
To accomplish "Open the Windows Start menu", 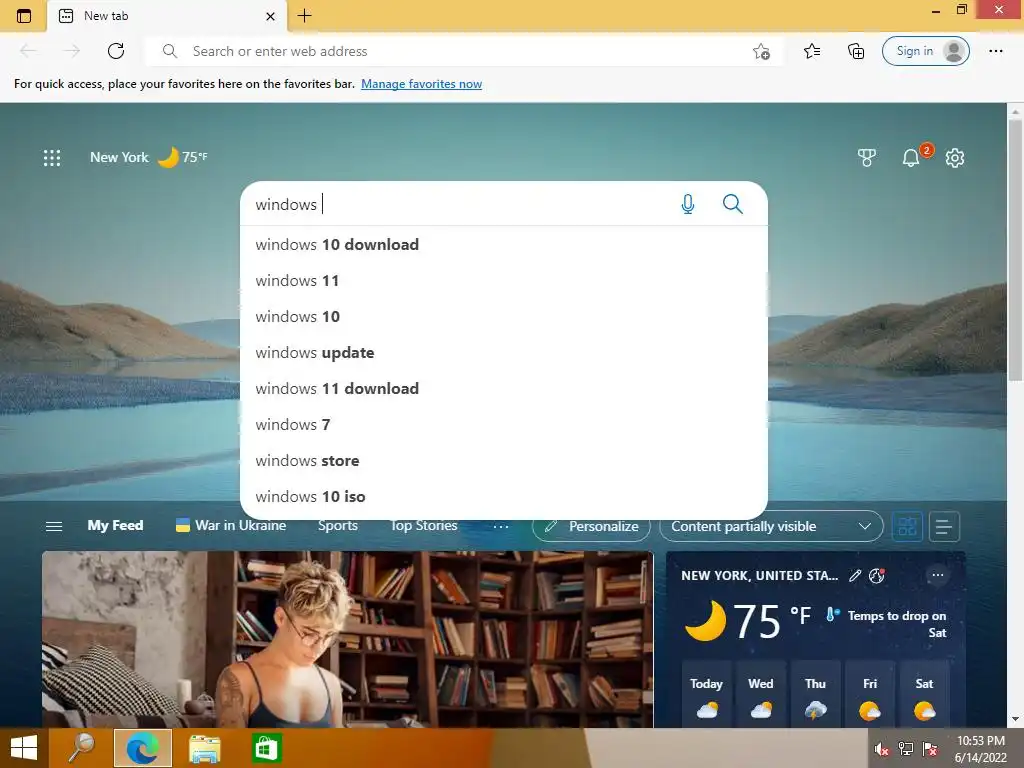I will coord(24,748).
